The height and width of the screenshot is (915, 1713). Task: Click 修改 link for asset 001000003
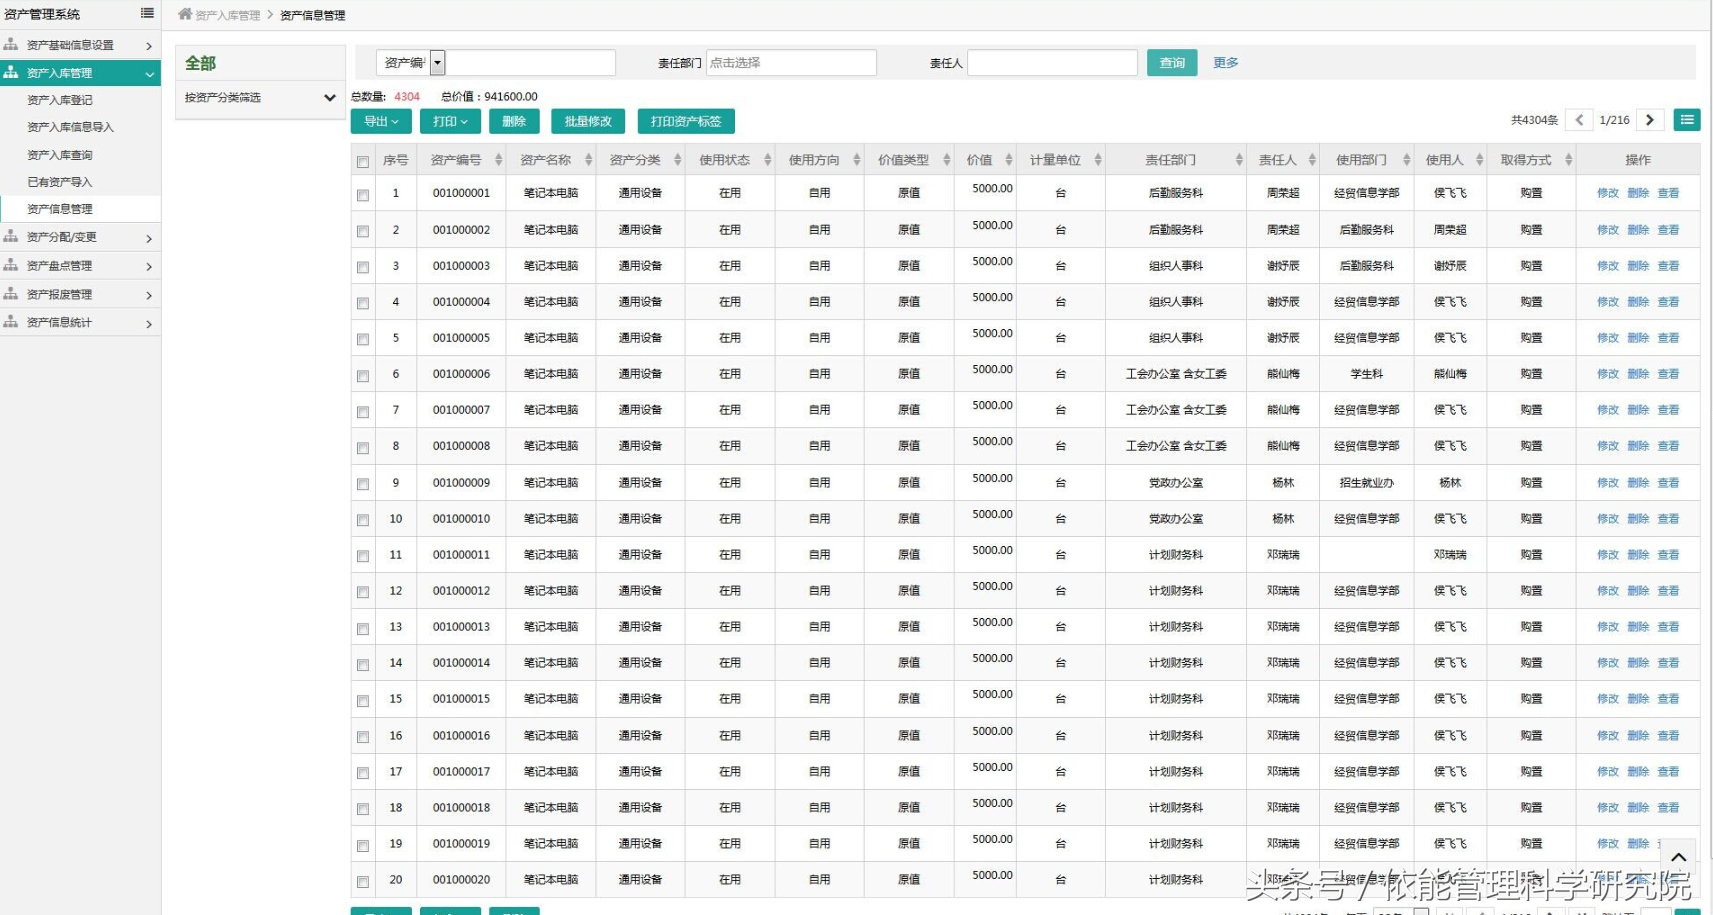tap(1607, 266)
